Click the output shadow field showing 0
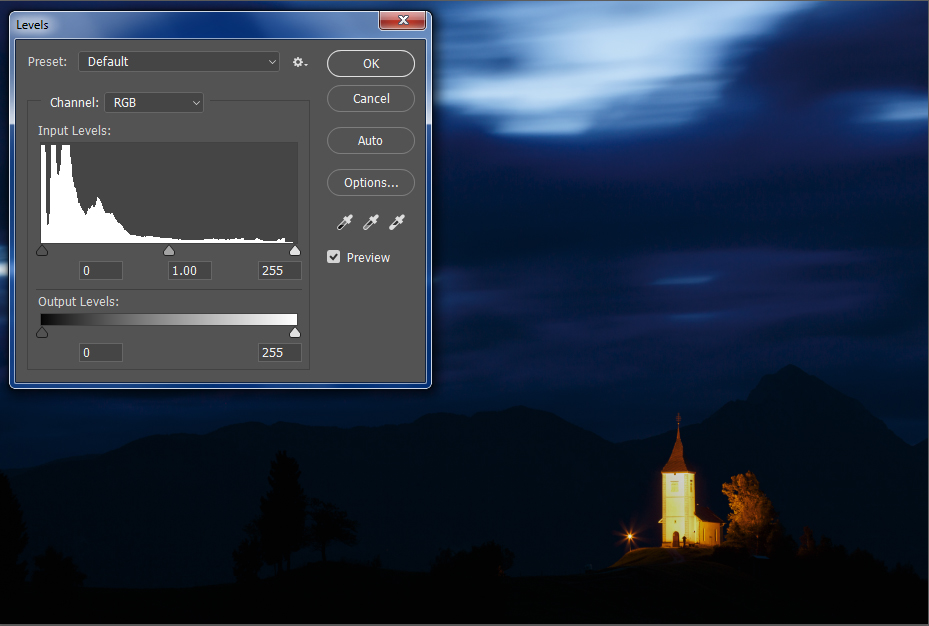The width and height of the screenshot is (929, 626). (x=101, y=353)
